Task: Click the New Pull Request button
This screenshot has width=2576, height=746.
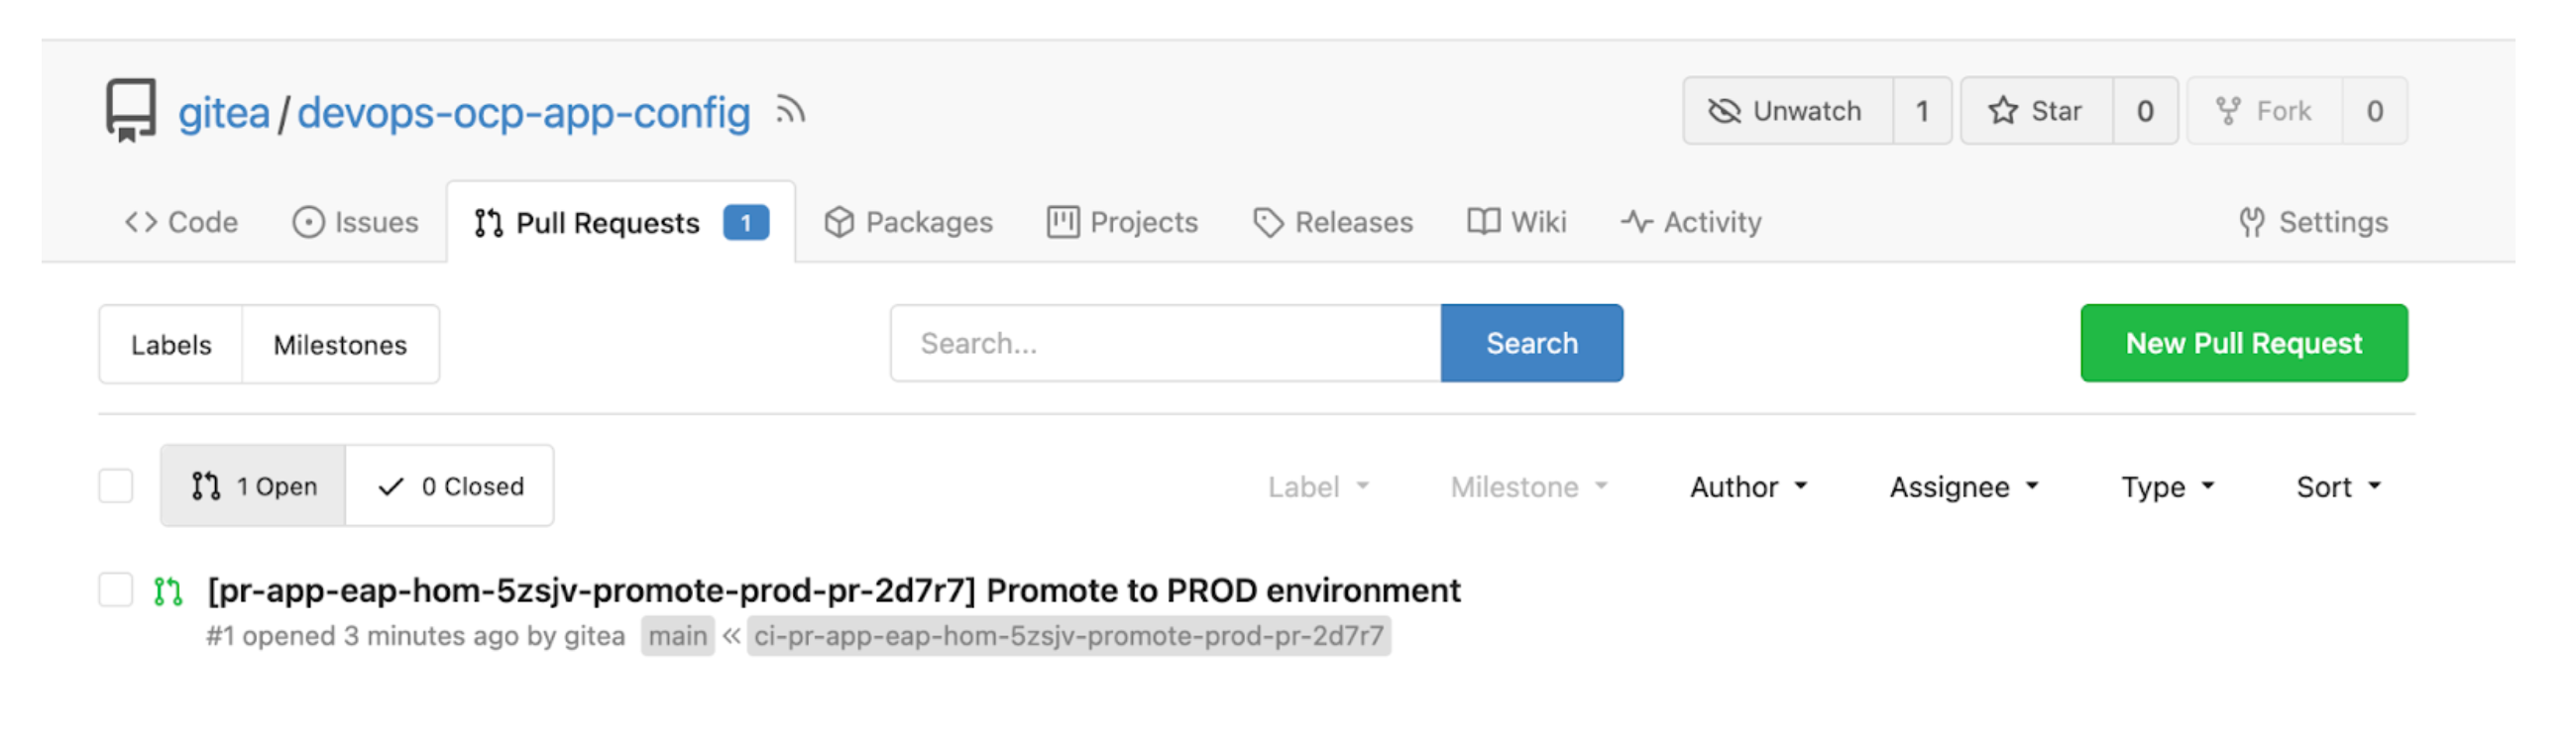Action: click(2243, 343)
